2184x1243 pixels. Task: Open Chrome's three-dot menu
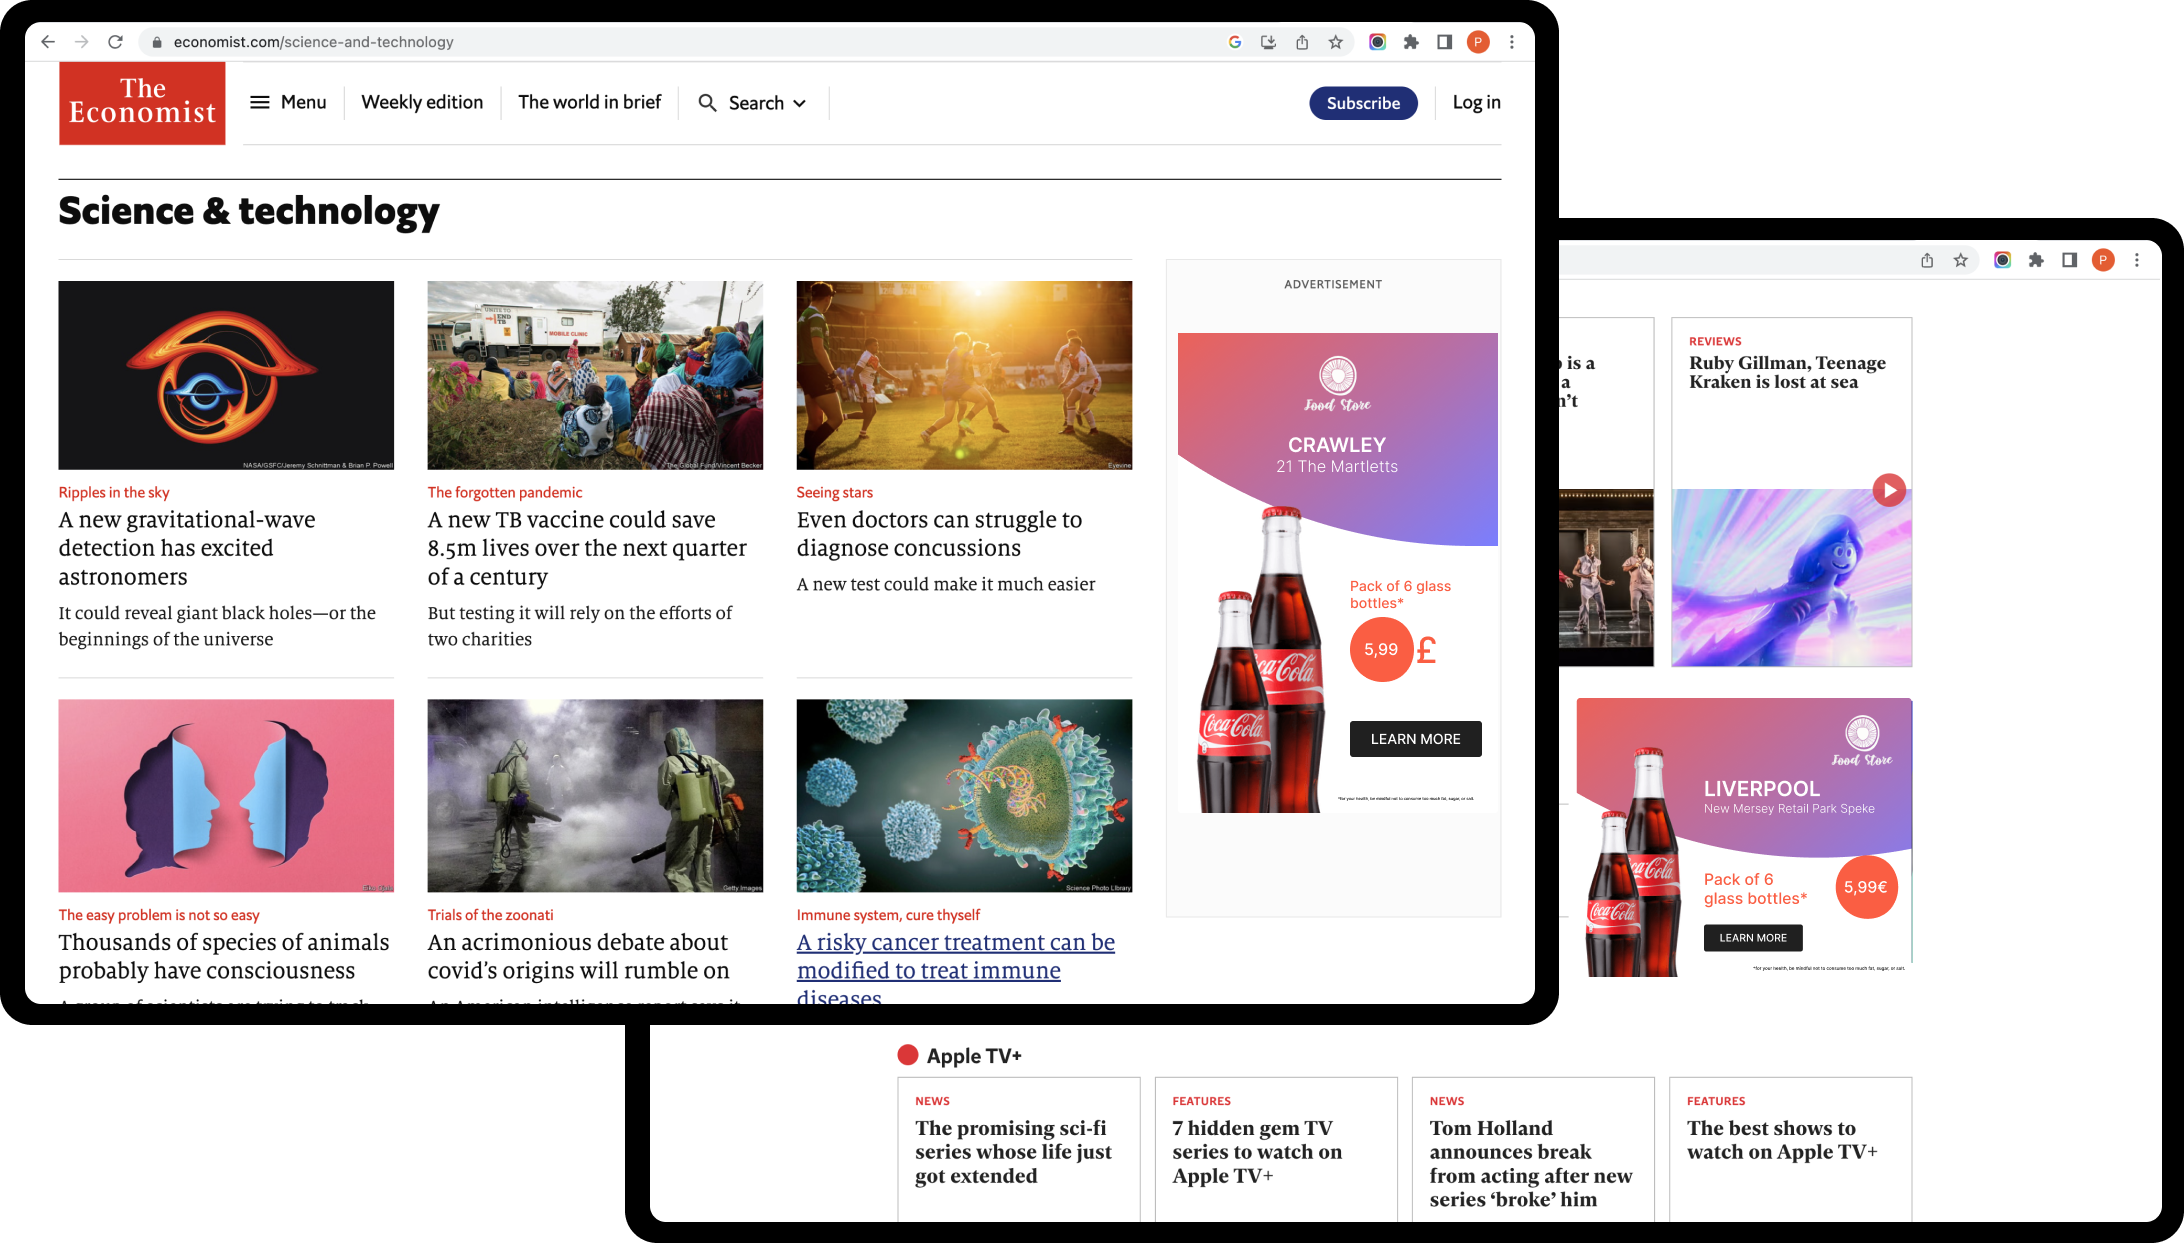(x=1511, y=41)
